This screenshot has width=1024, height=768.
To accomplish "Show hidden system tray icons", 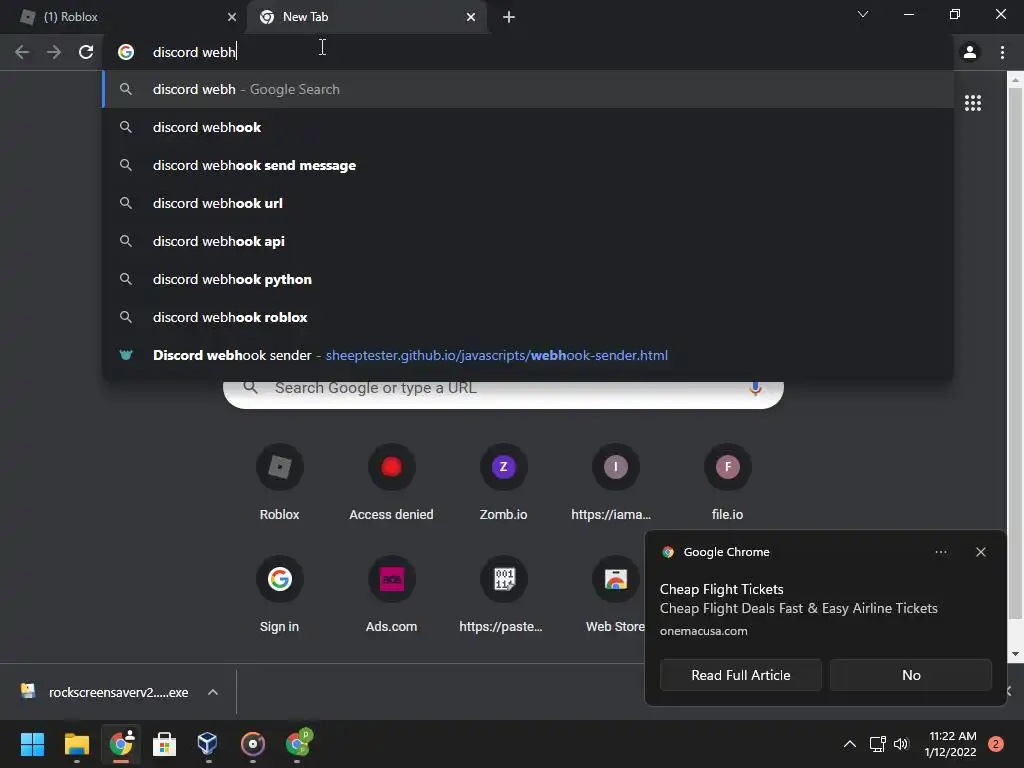I will click(x=850, y=744).
